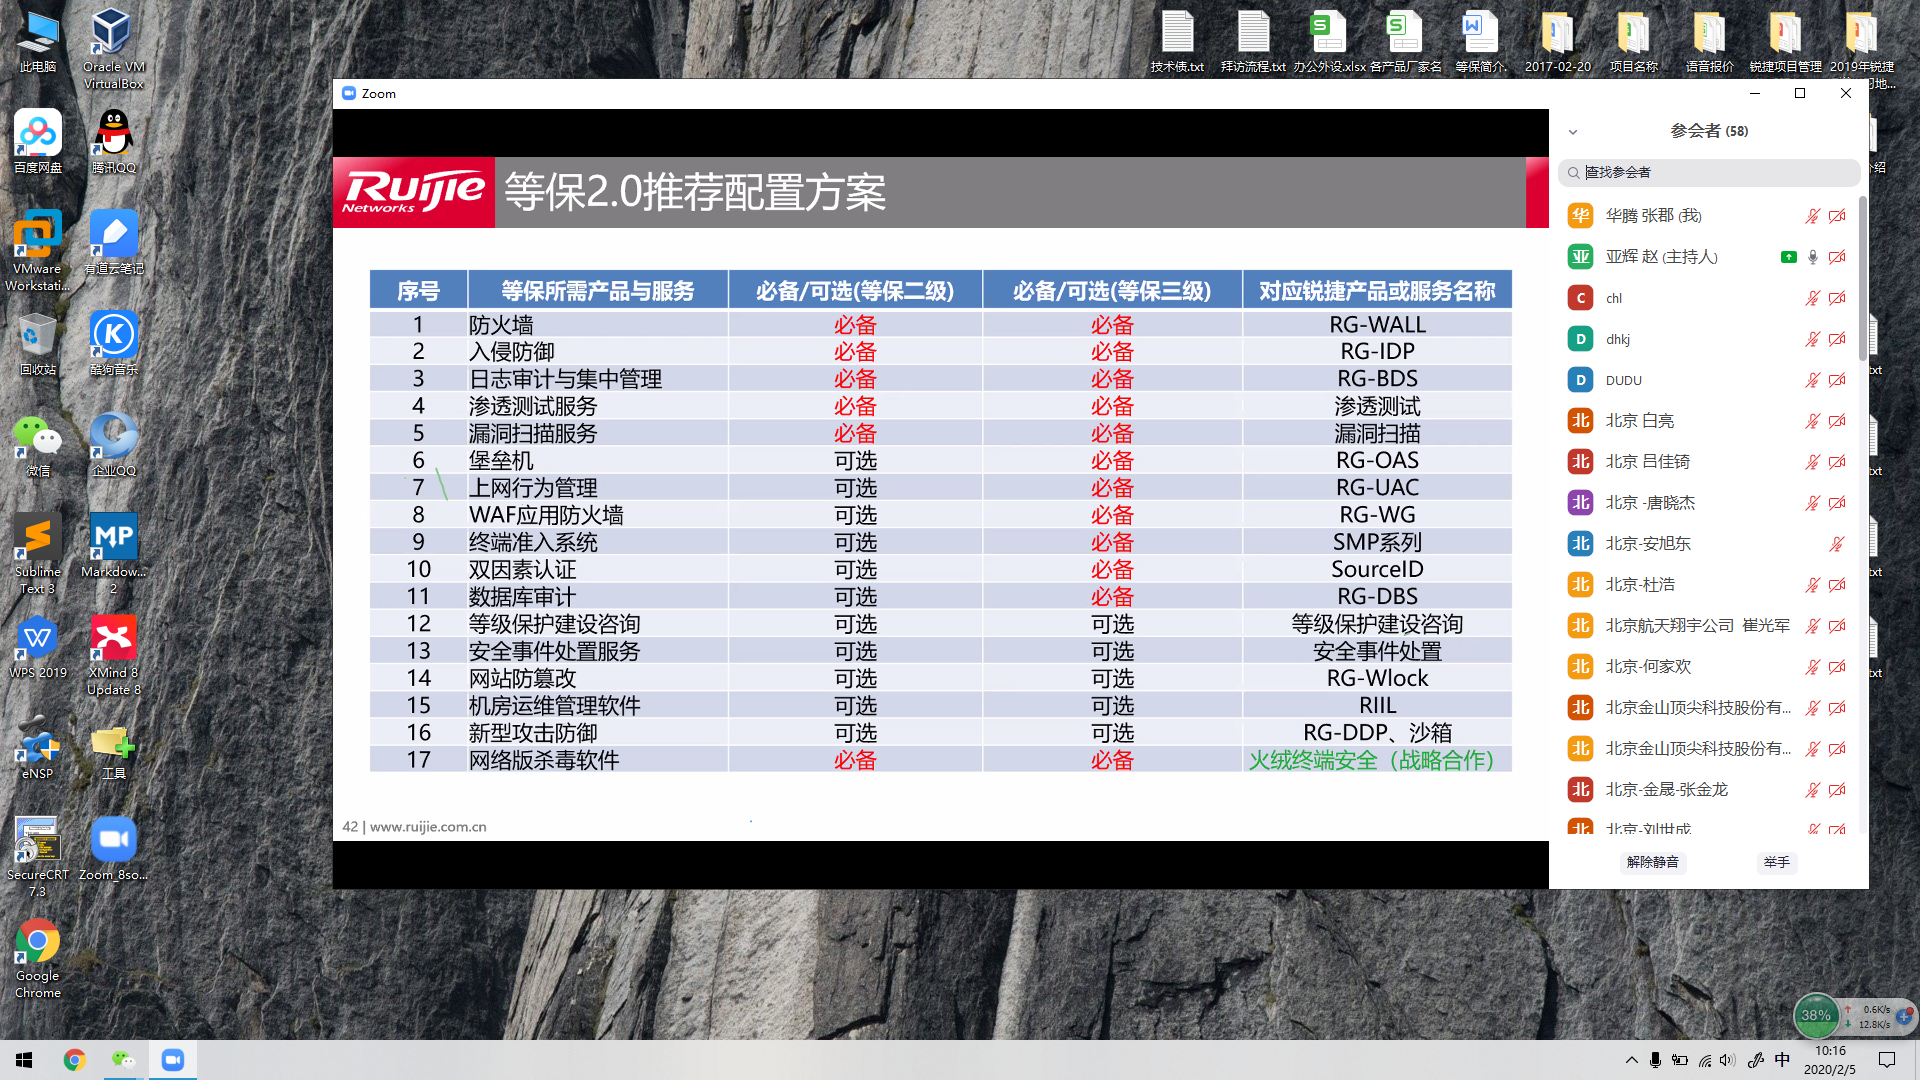1920x1080 pixels.
Task: Open 拜访流程.txt file on desktop
Action: click(1253, 42)
